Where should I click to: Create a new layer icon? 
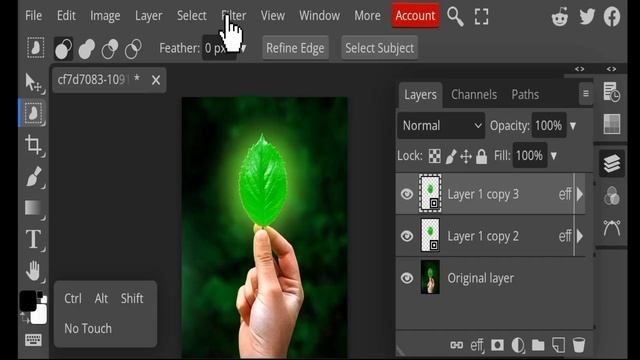pos(558,345)
